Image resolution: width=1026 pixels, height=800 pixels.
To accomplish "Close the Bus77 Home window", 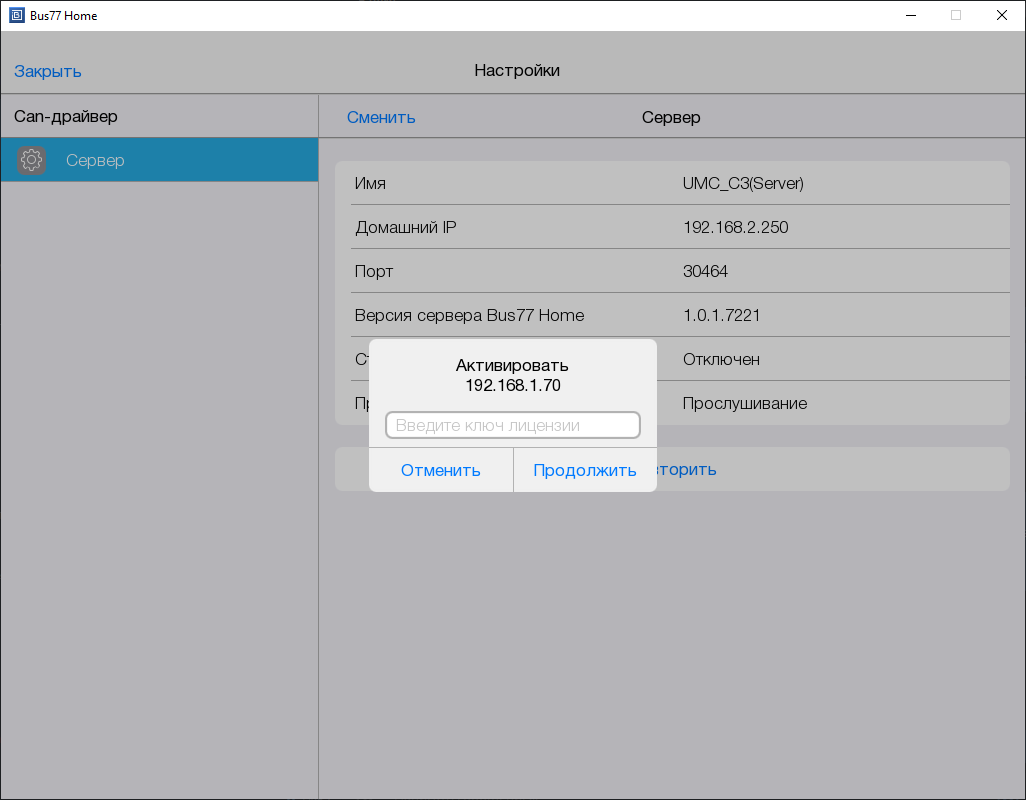I will [x=1002, y=15].
